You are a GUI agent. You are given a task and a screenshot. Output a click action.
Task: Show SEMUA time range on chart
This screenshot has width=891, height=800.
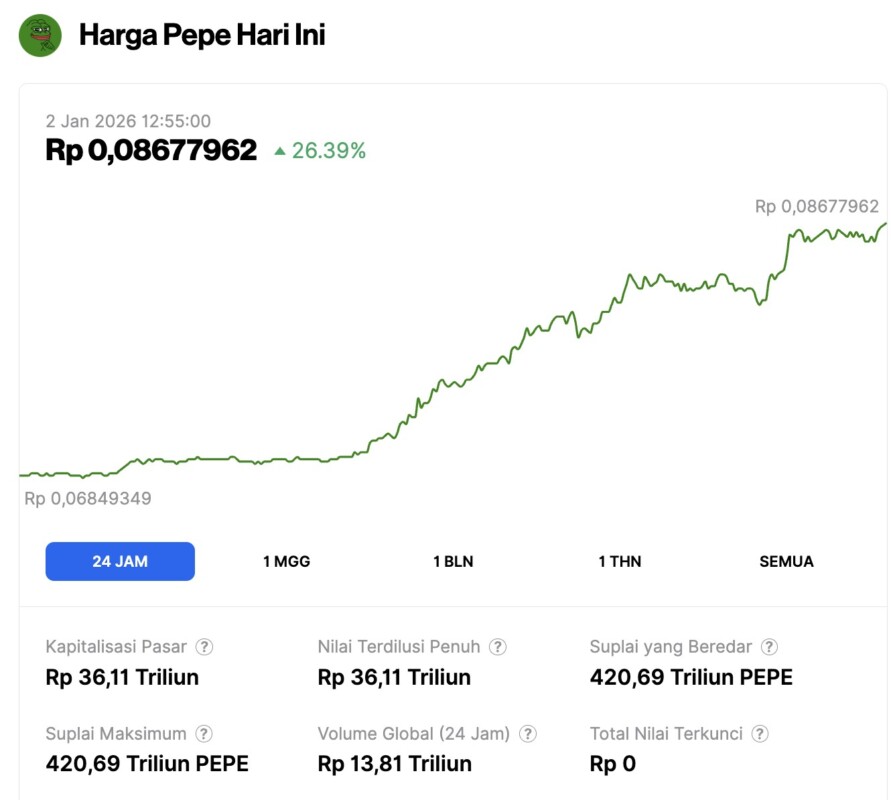pos(786,561)
